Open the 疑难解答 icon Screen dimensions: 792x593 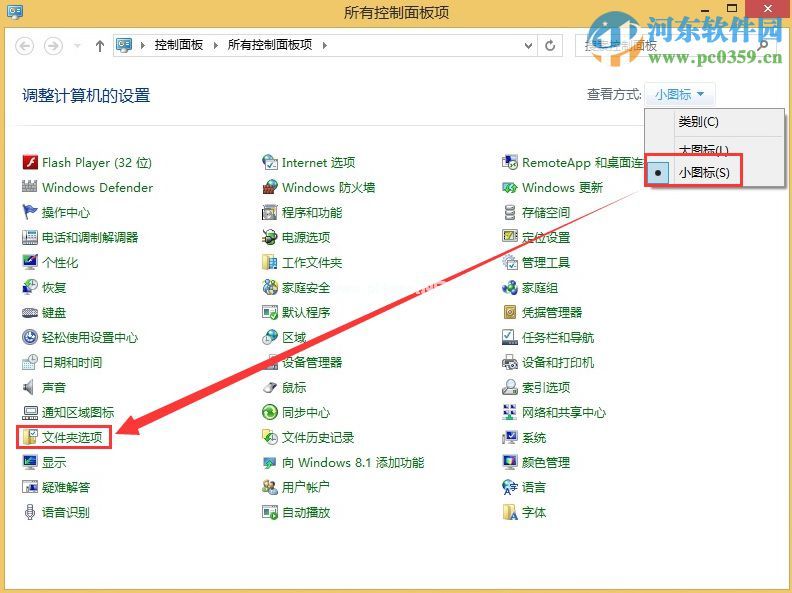coord(30,487)
